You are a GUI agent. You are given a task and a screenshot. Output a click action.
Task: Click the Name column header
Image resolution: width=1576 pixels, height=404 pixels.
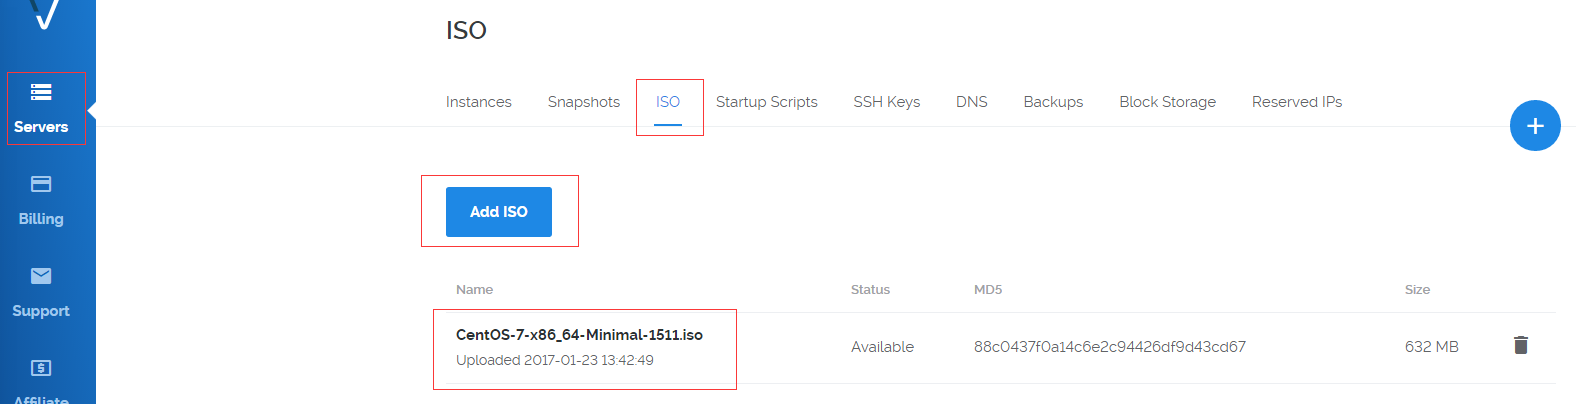474,290
